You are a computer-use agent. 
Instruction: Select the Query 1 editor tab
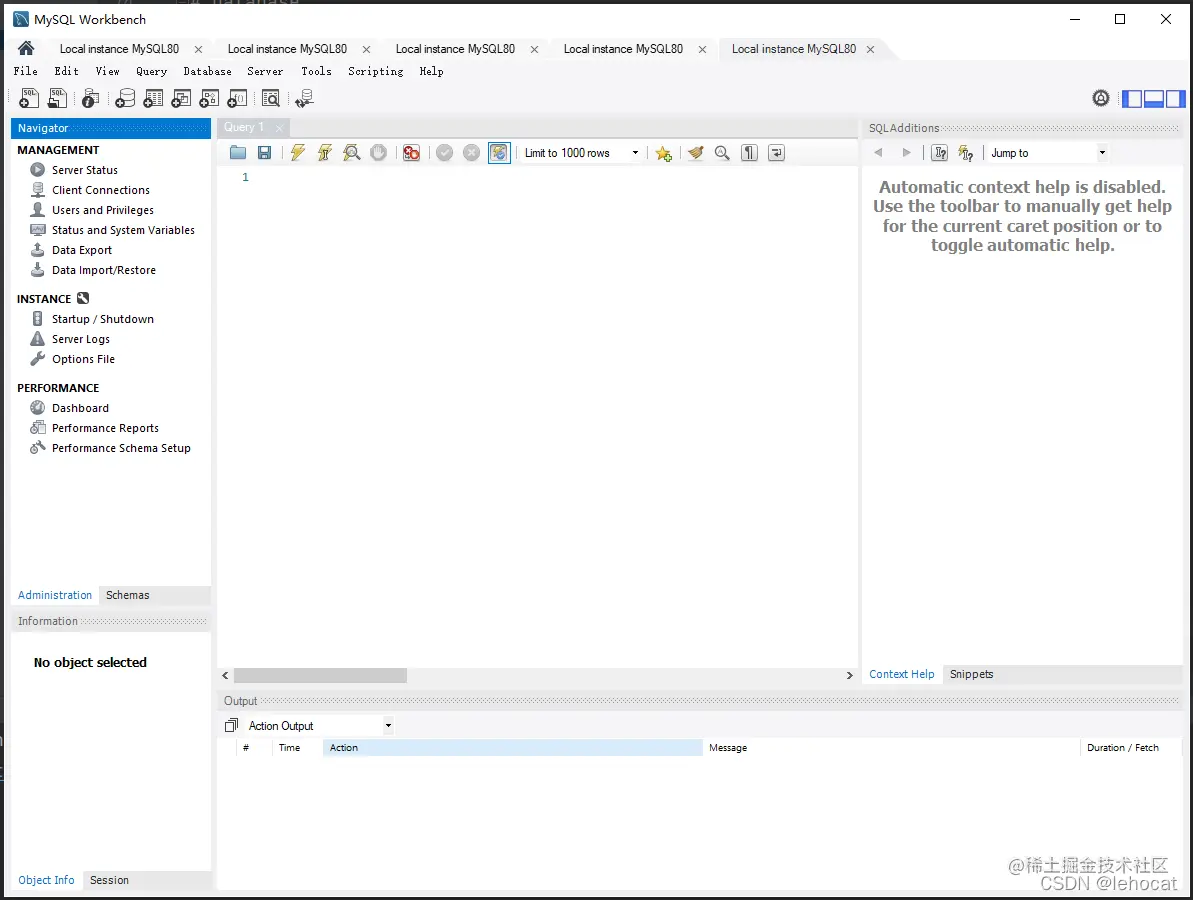244,127
